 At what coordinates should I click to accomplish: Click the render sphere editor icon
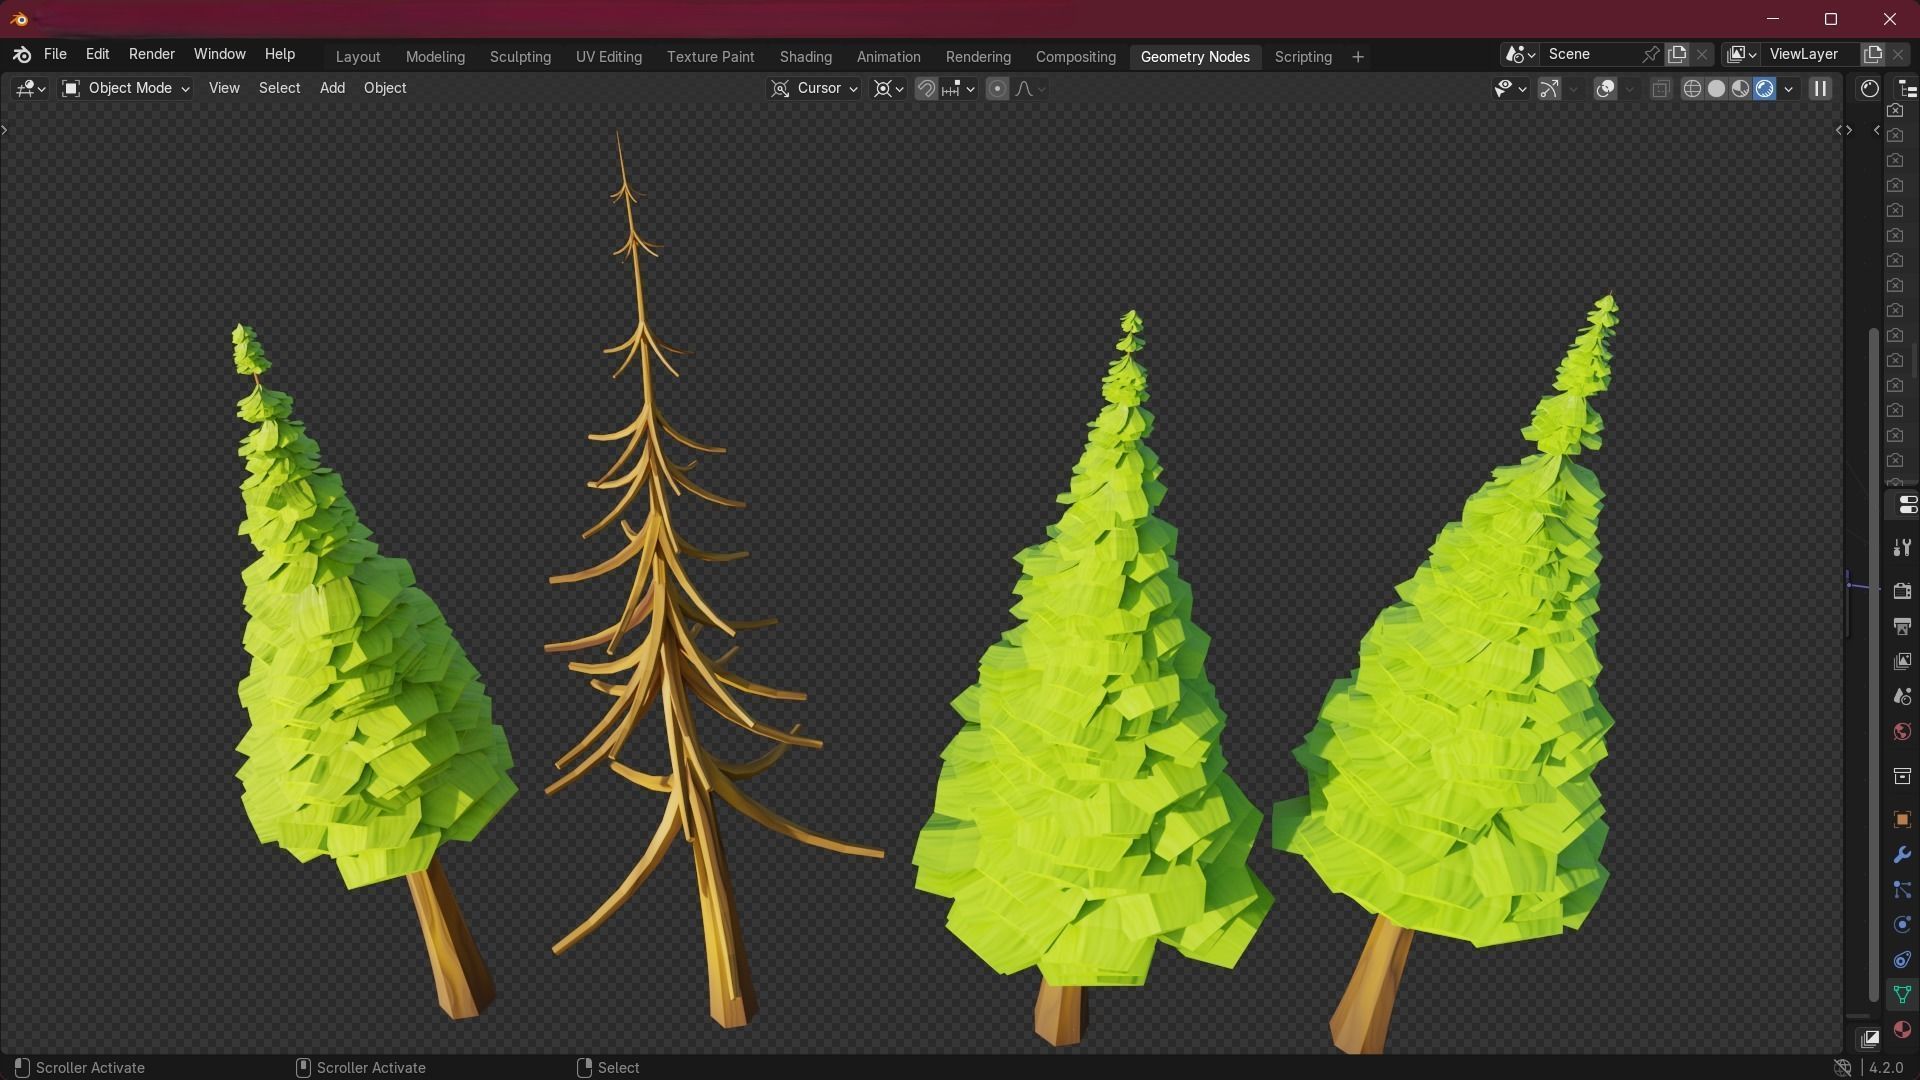1869,89
